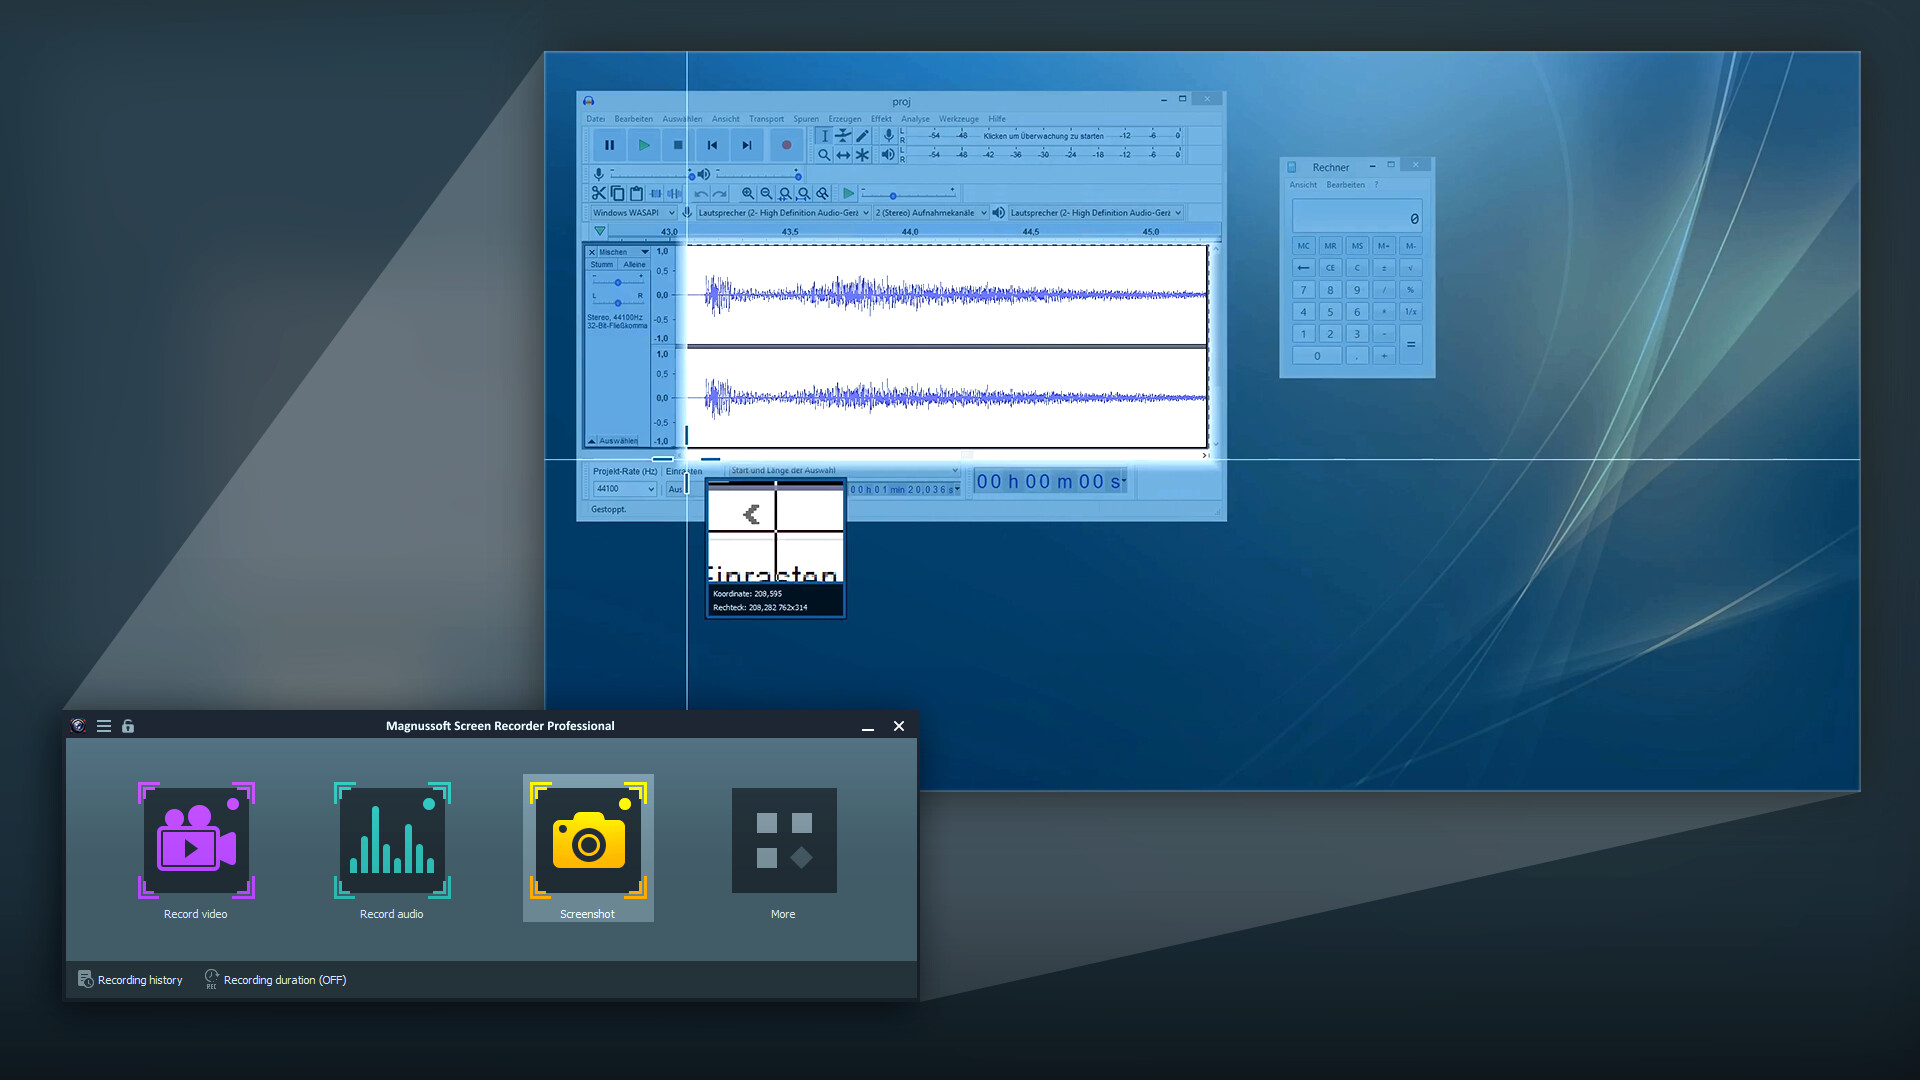Expand the Windows WASAPI host dropdown

[x=630, y=212]
